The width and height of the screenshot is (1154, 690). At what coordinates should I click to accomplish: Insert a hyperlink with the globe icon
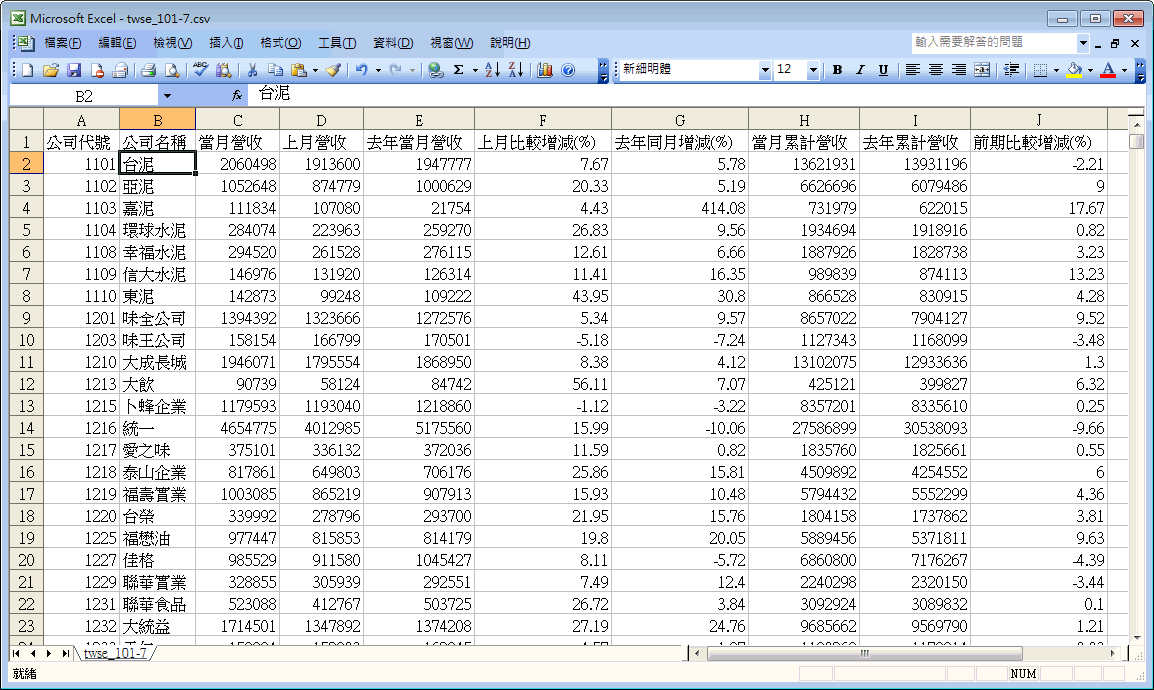[x=436, y=70]
